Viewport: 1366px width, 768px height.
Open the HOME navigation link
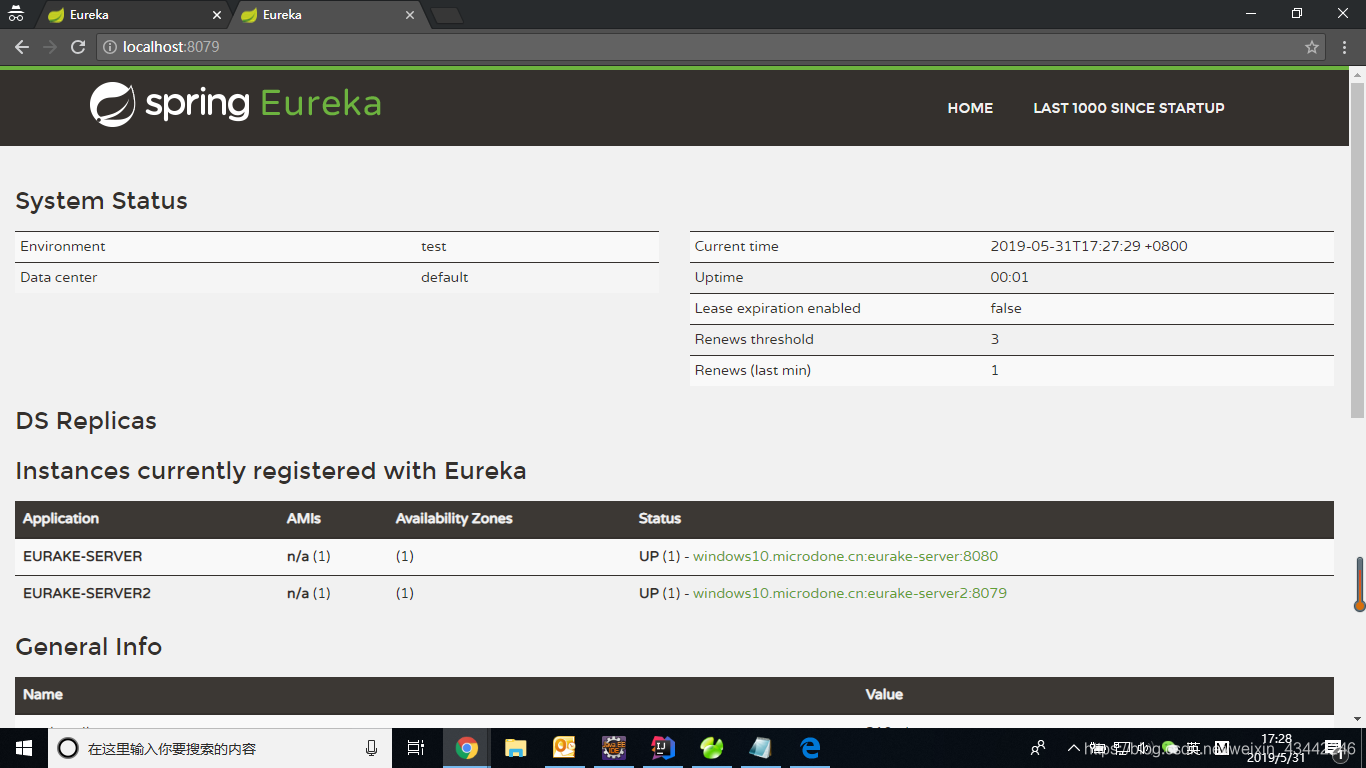click(970, 108)
